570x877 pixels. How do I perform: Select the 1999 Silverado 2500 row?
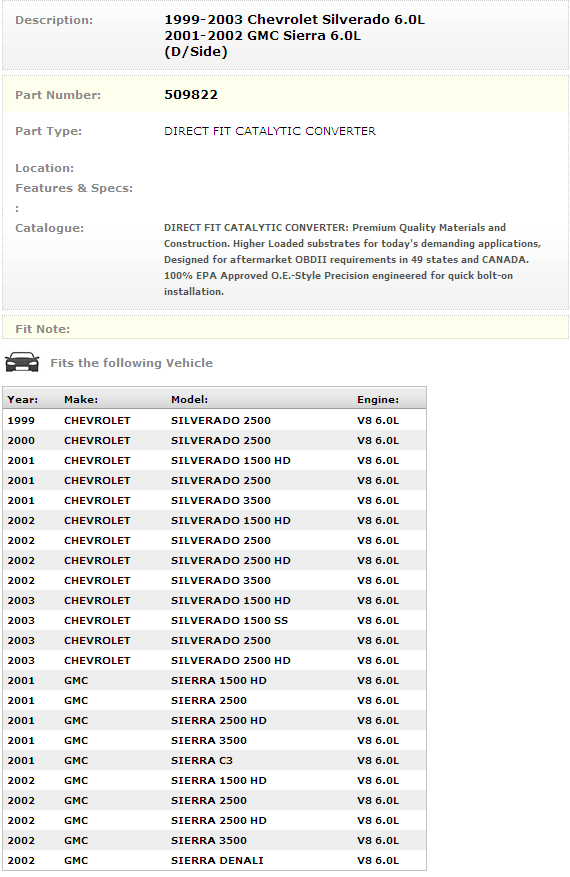coord(214,421)
